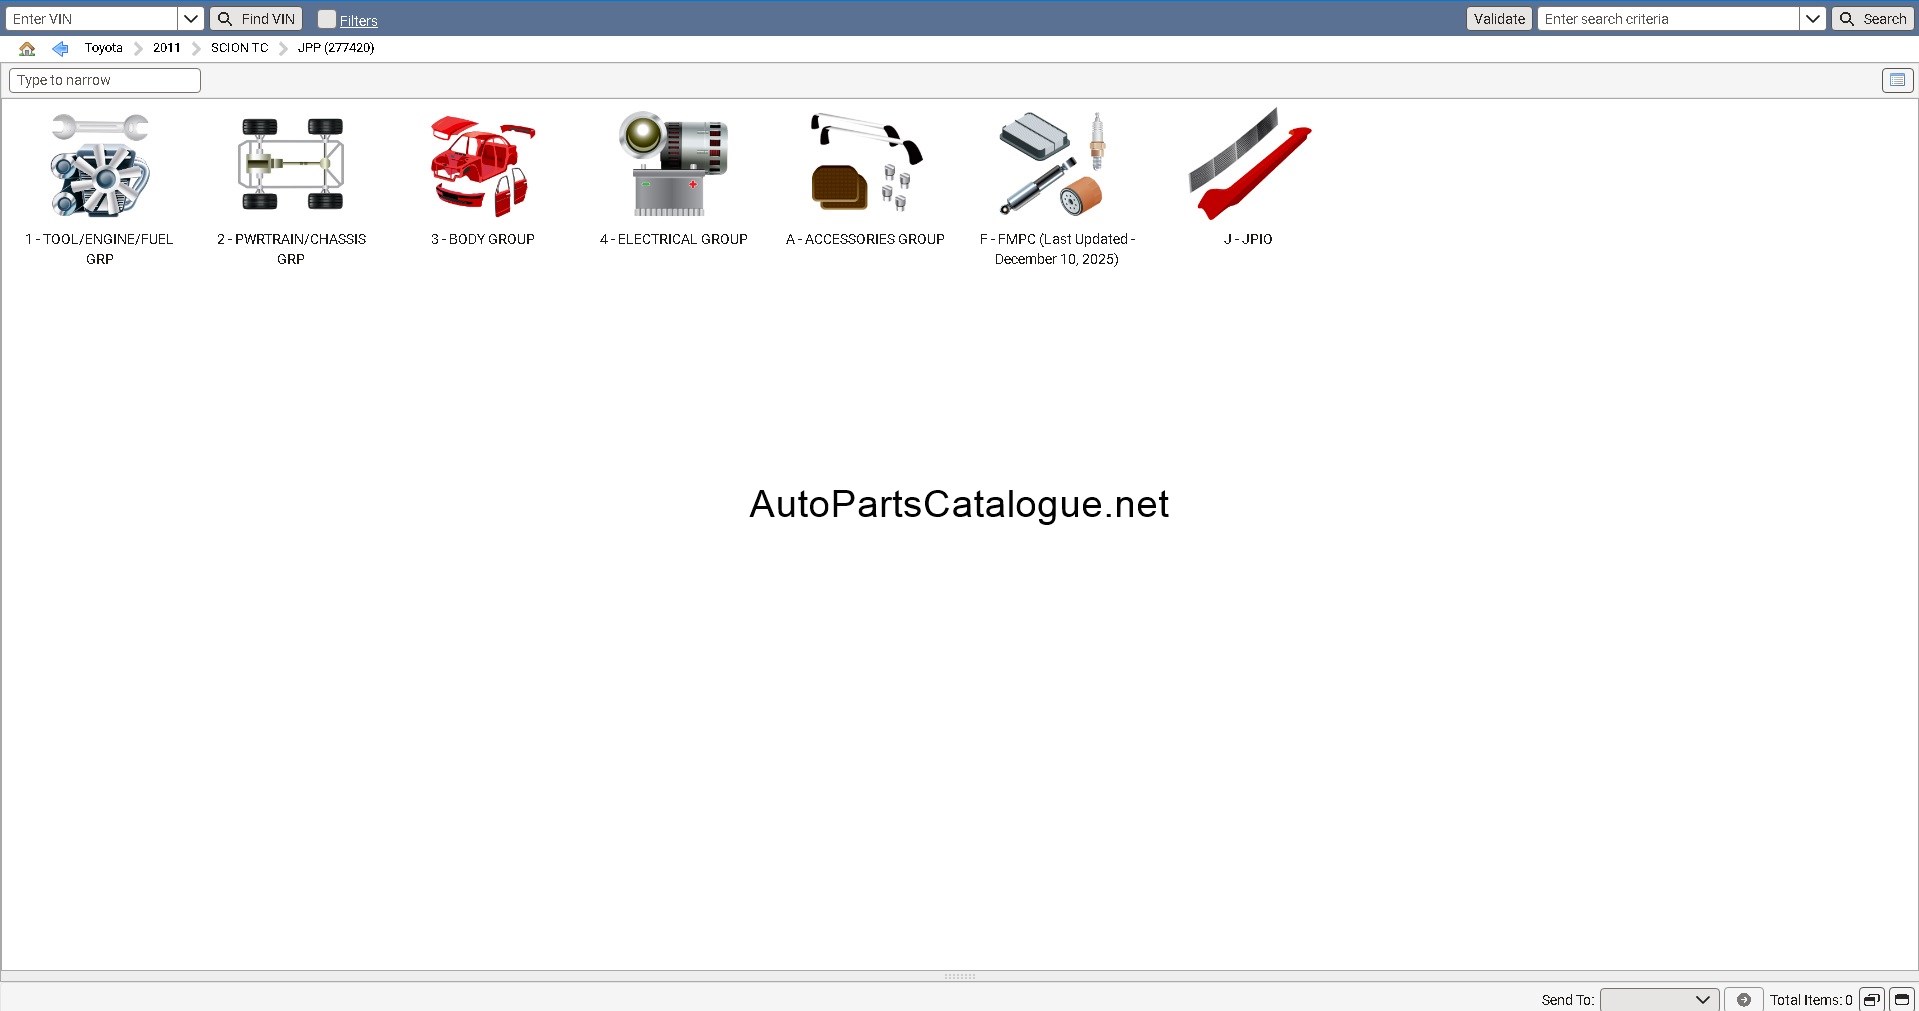Expand the VIN history dropdown arrow
The image size is (1919, 1011).
[191, 19]
